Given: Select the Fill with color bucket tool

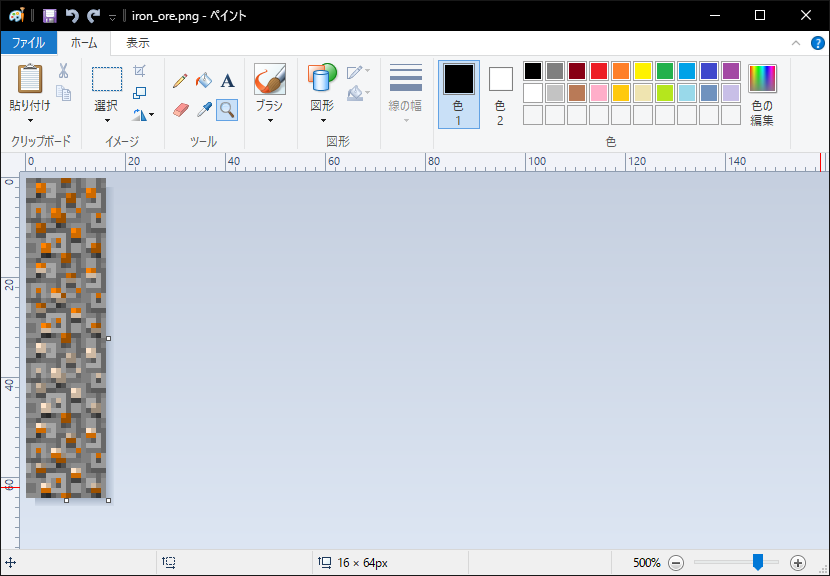Looking at the screenshot, I should click(204, 81).
